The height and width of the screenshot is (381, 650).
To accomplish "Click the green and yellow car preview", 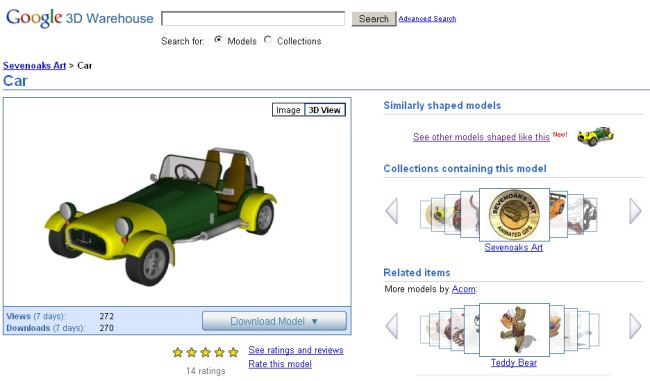I will tap(161, 216).
